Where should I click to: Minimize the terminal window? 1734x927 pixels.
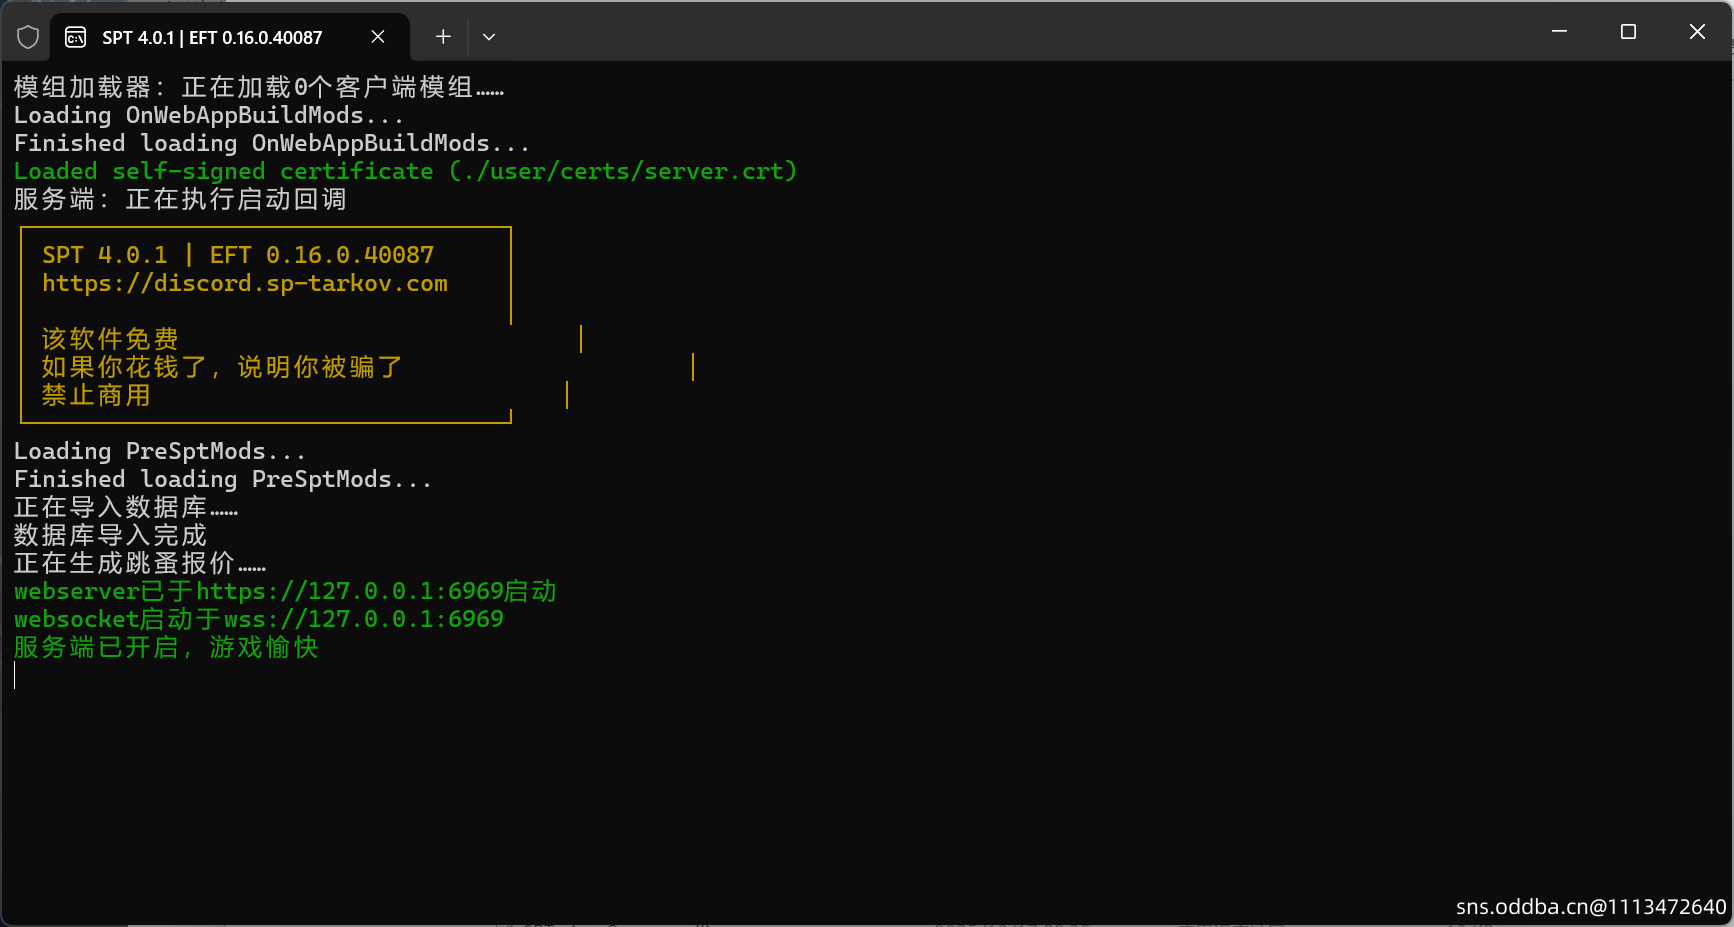tap(1559, 32)
